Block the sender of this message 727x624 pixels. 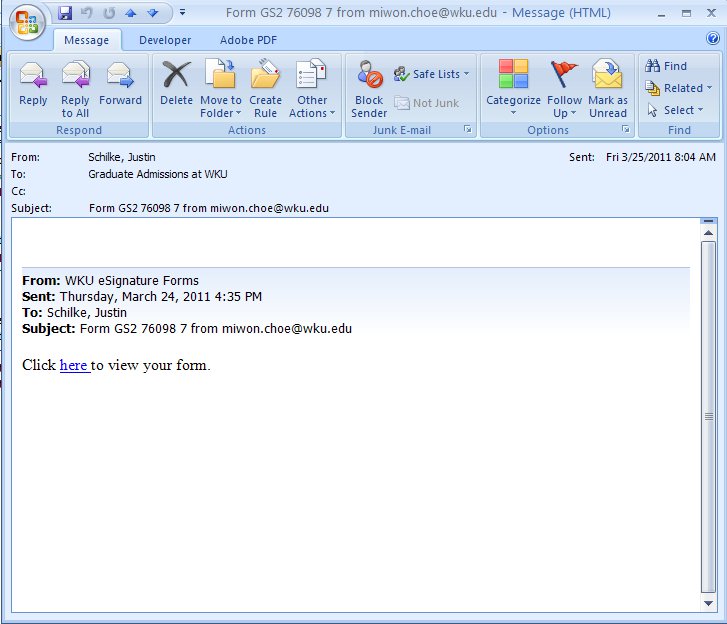pos(369,86)
